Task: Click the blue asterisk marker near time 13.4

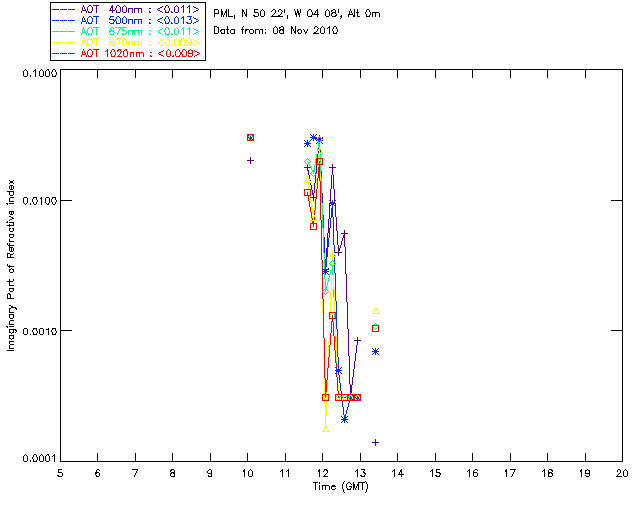Action: (x=376, y=352)
